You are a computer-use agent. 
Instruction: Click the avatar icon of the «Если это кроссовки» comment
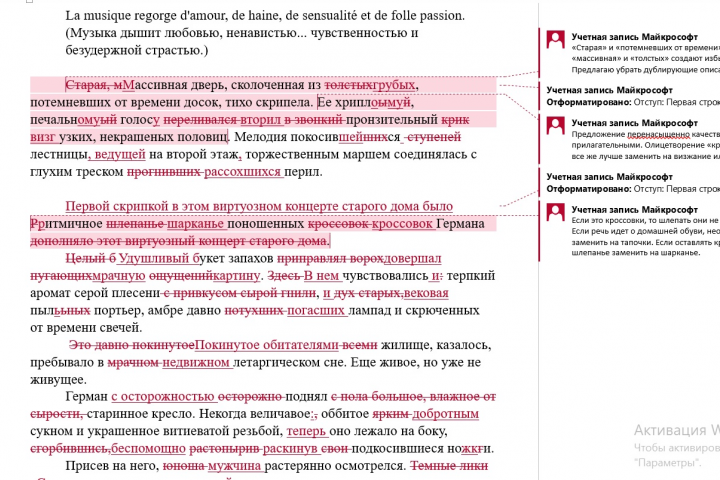coord(555,212)
